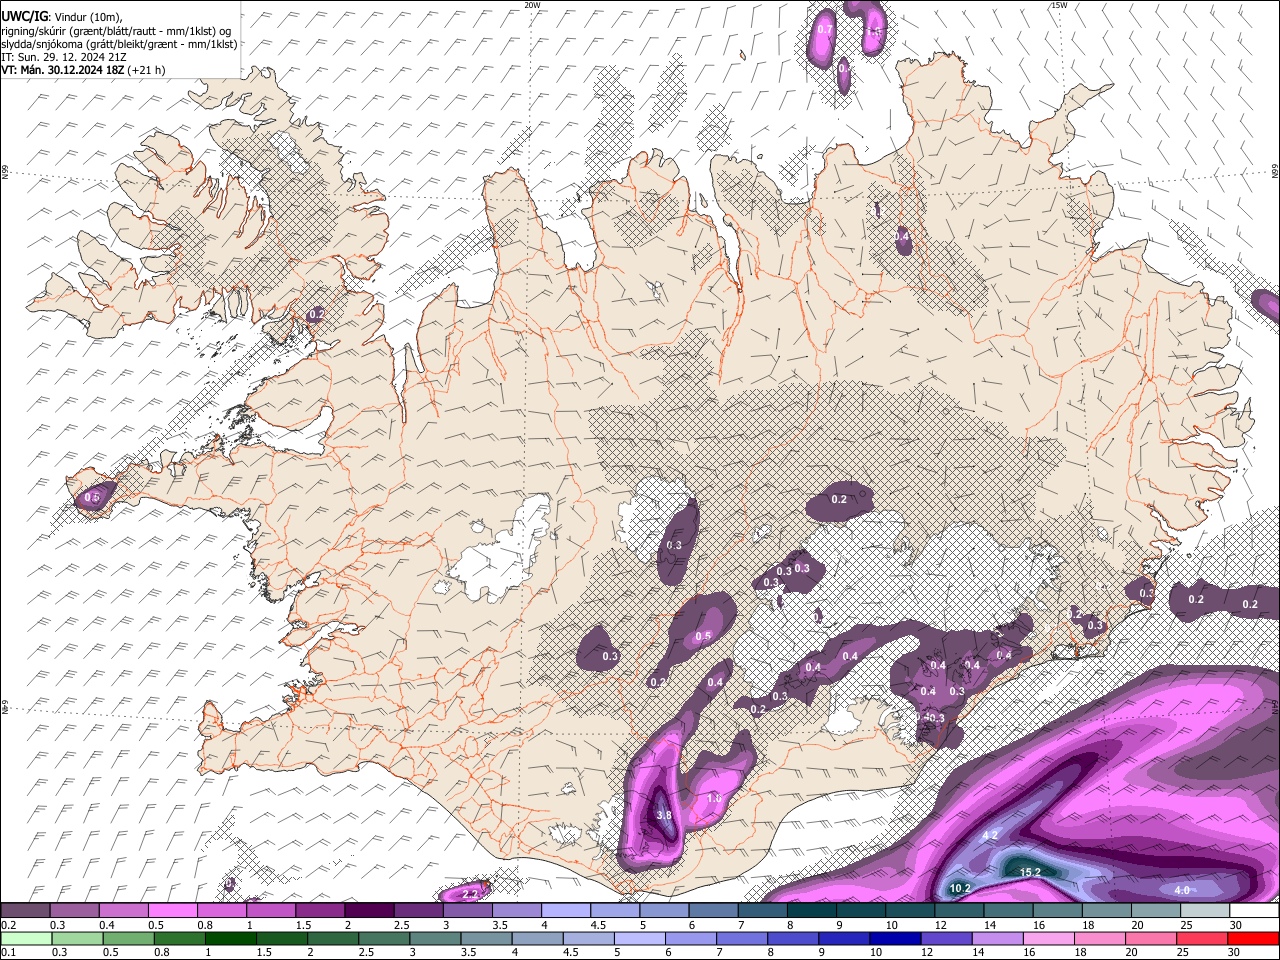Screen dimensions: 1280x960
Task: Pick the dusky purple 0.2 snow legend swatch
Action: pyautogui.click(x=25, y=910)
